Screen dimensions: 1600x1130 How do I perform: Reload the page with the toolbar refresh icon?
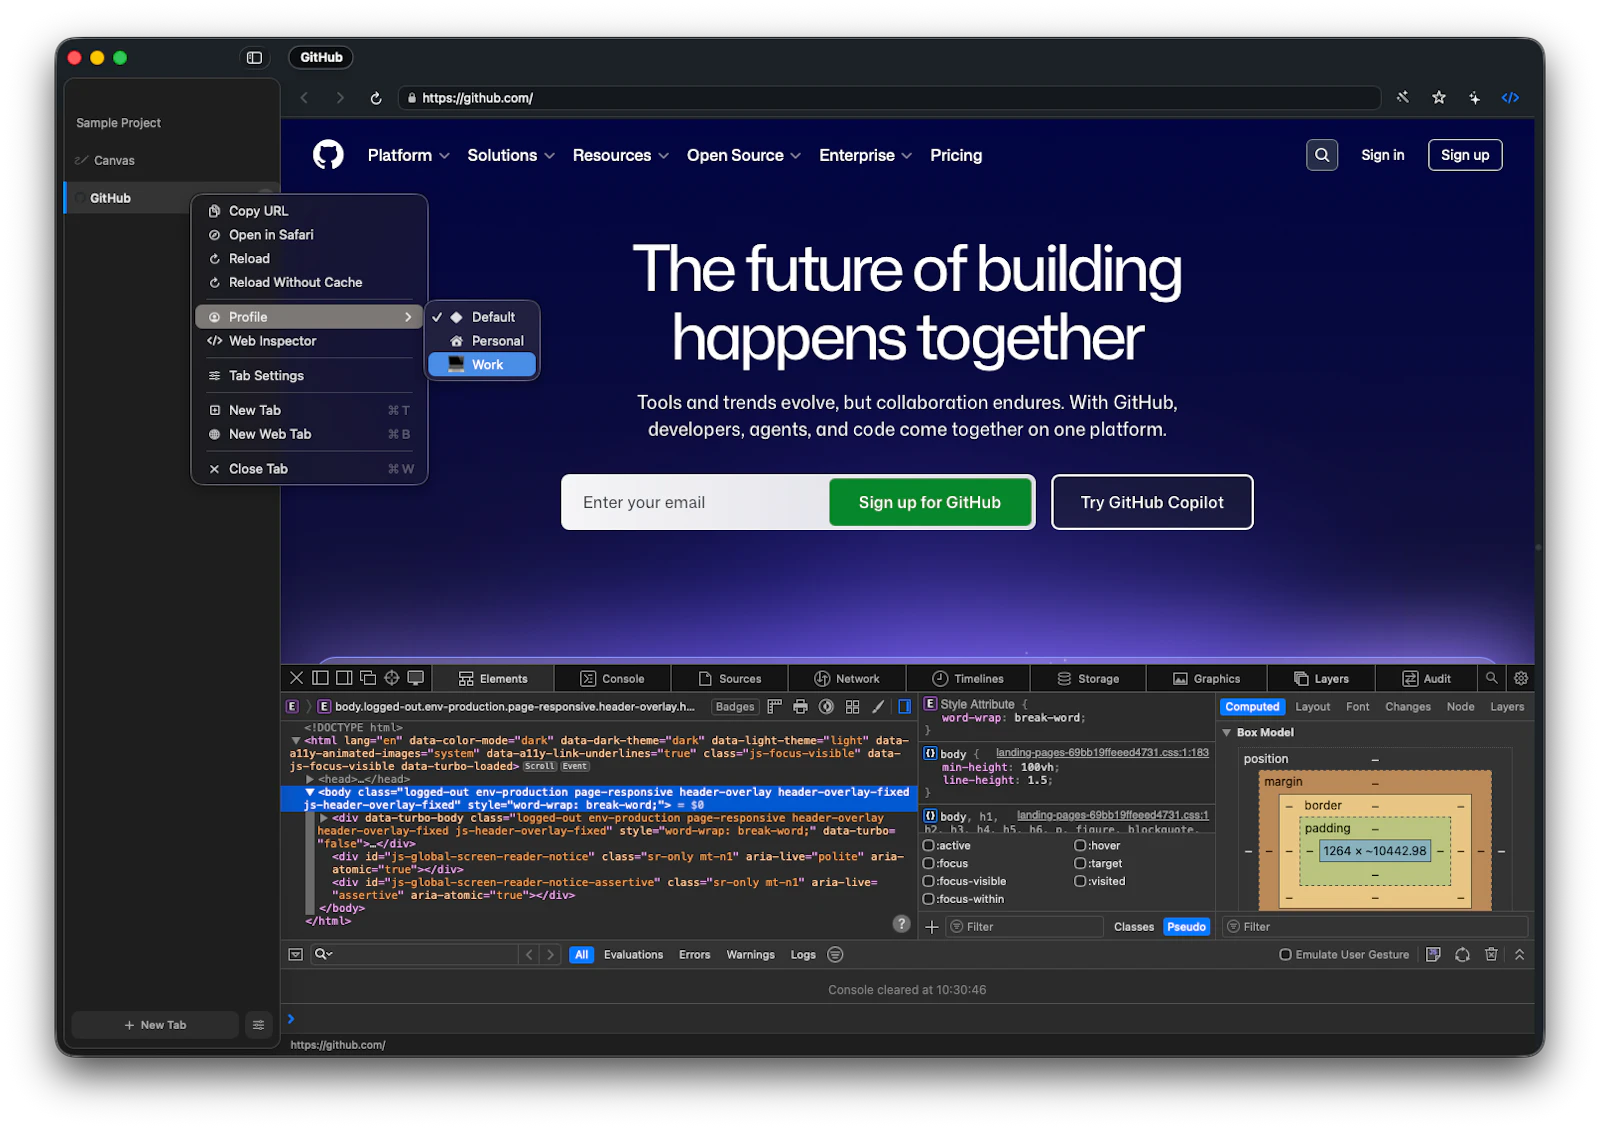pyautogui.click(x=376, y=98)
